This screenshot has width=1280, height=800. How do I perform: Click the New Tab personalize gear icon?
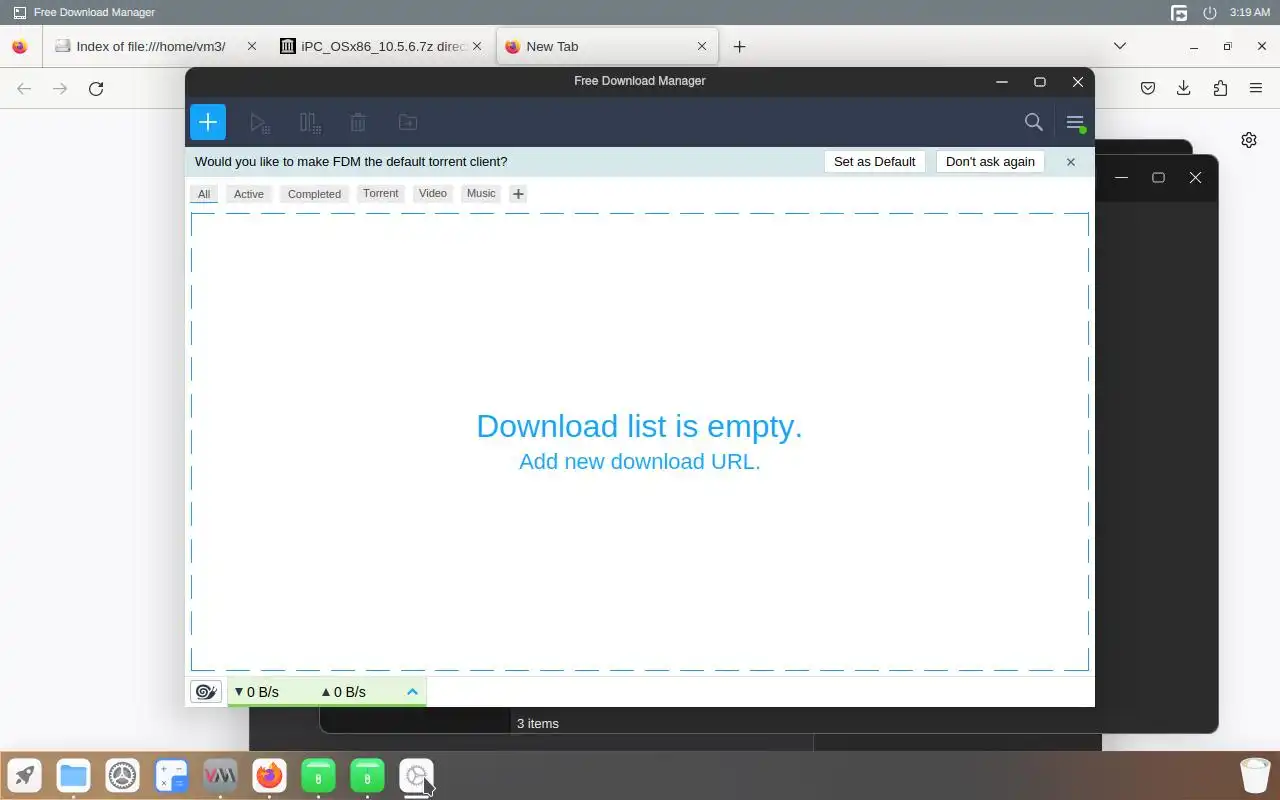click(1249, 140)
